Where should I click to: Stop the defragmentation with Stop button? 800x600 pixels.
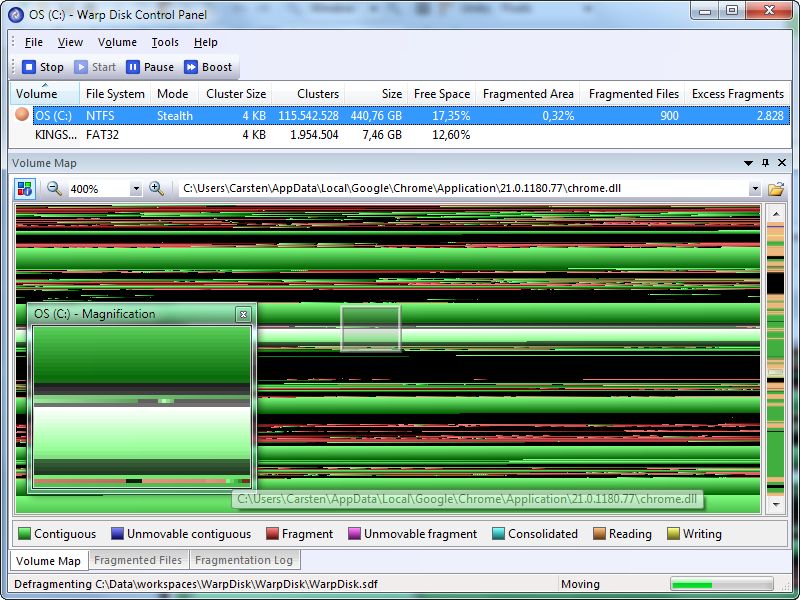pyautogui.click(x=43, y=67)
